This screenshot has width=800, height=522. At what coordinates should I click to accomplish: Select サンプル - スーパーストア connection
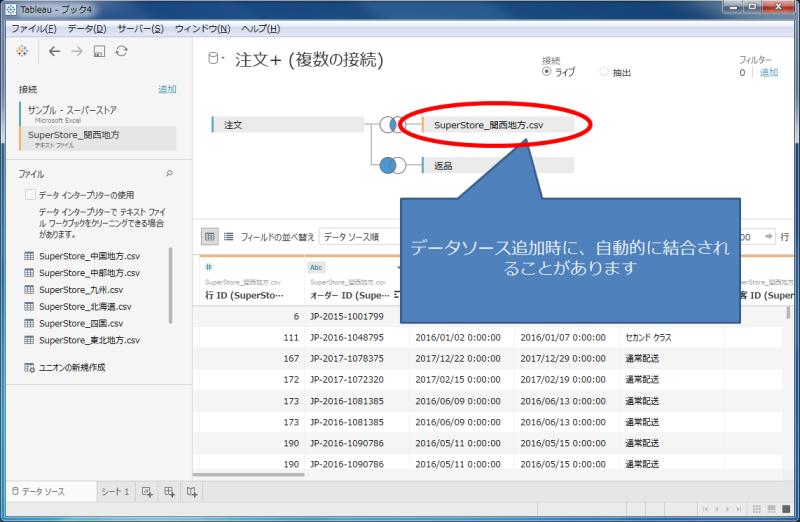point(98,114)
